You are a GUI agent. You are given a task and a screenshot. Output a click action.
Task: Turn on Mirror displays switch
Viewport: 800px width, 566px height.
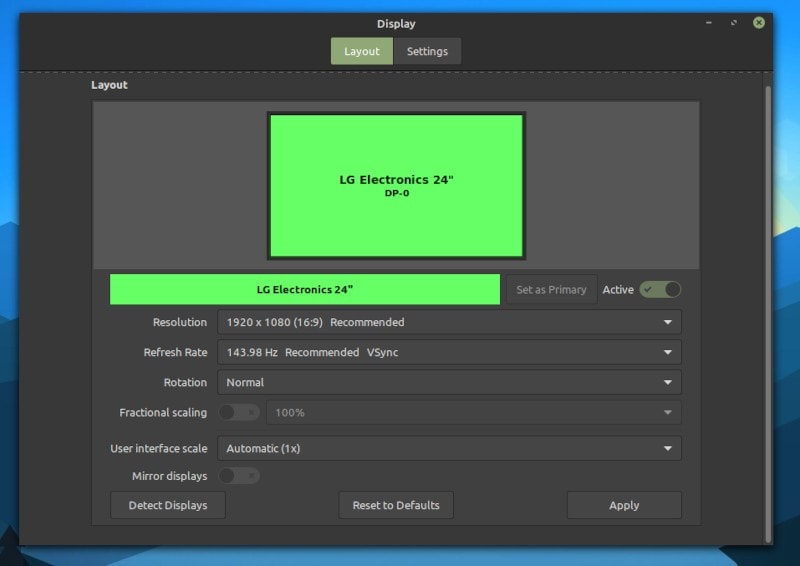(239, 476)
